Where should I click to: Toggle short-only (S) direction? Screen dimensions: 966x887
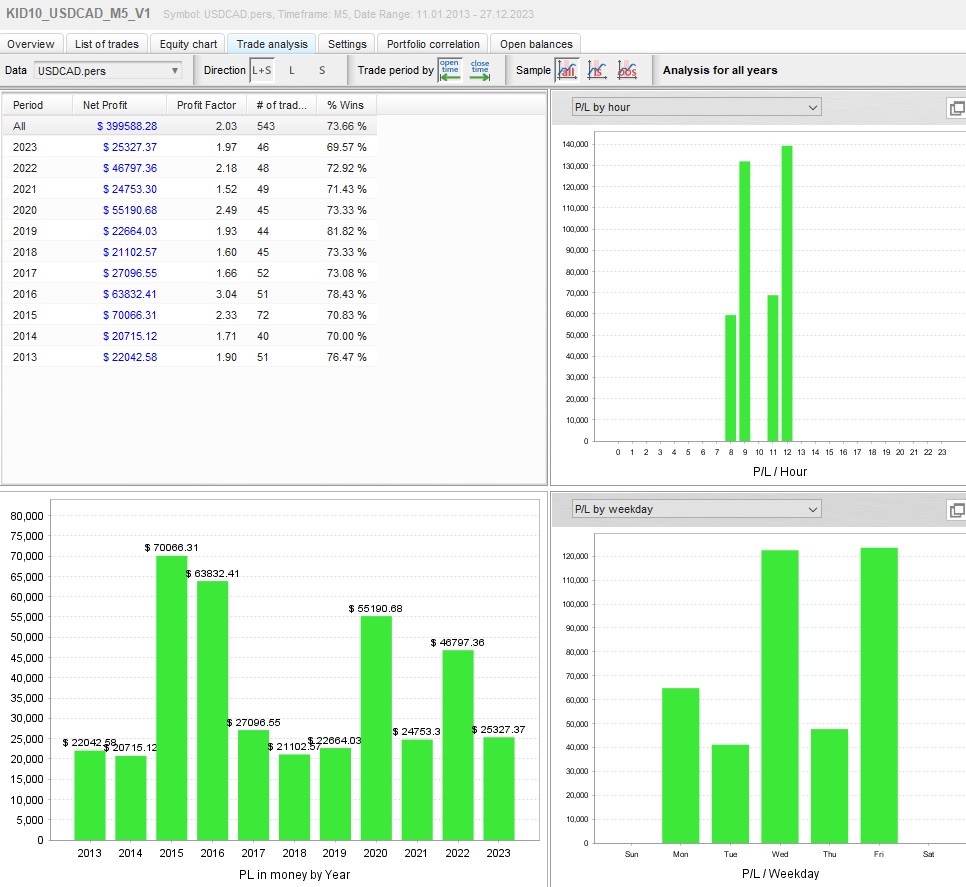322,70
